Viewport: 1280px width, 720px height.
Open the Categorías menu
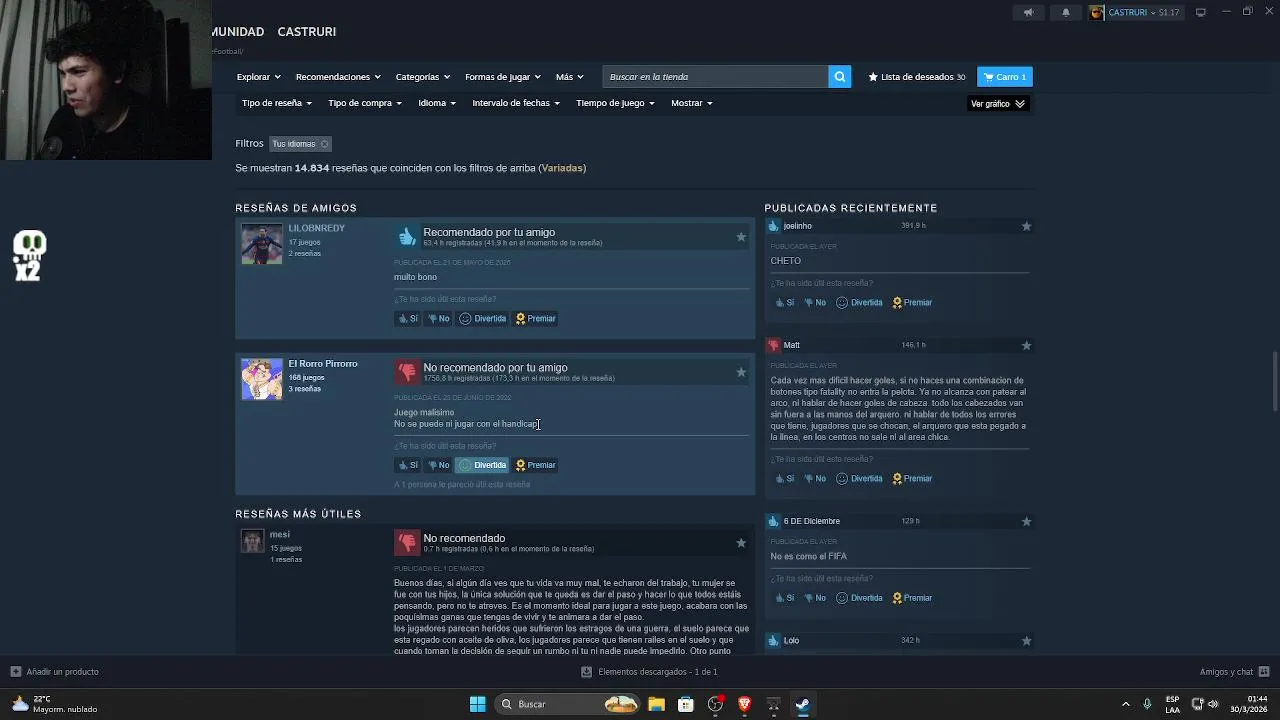tap(422, 77)
